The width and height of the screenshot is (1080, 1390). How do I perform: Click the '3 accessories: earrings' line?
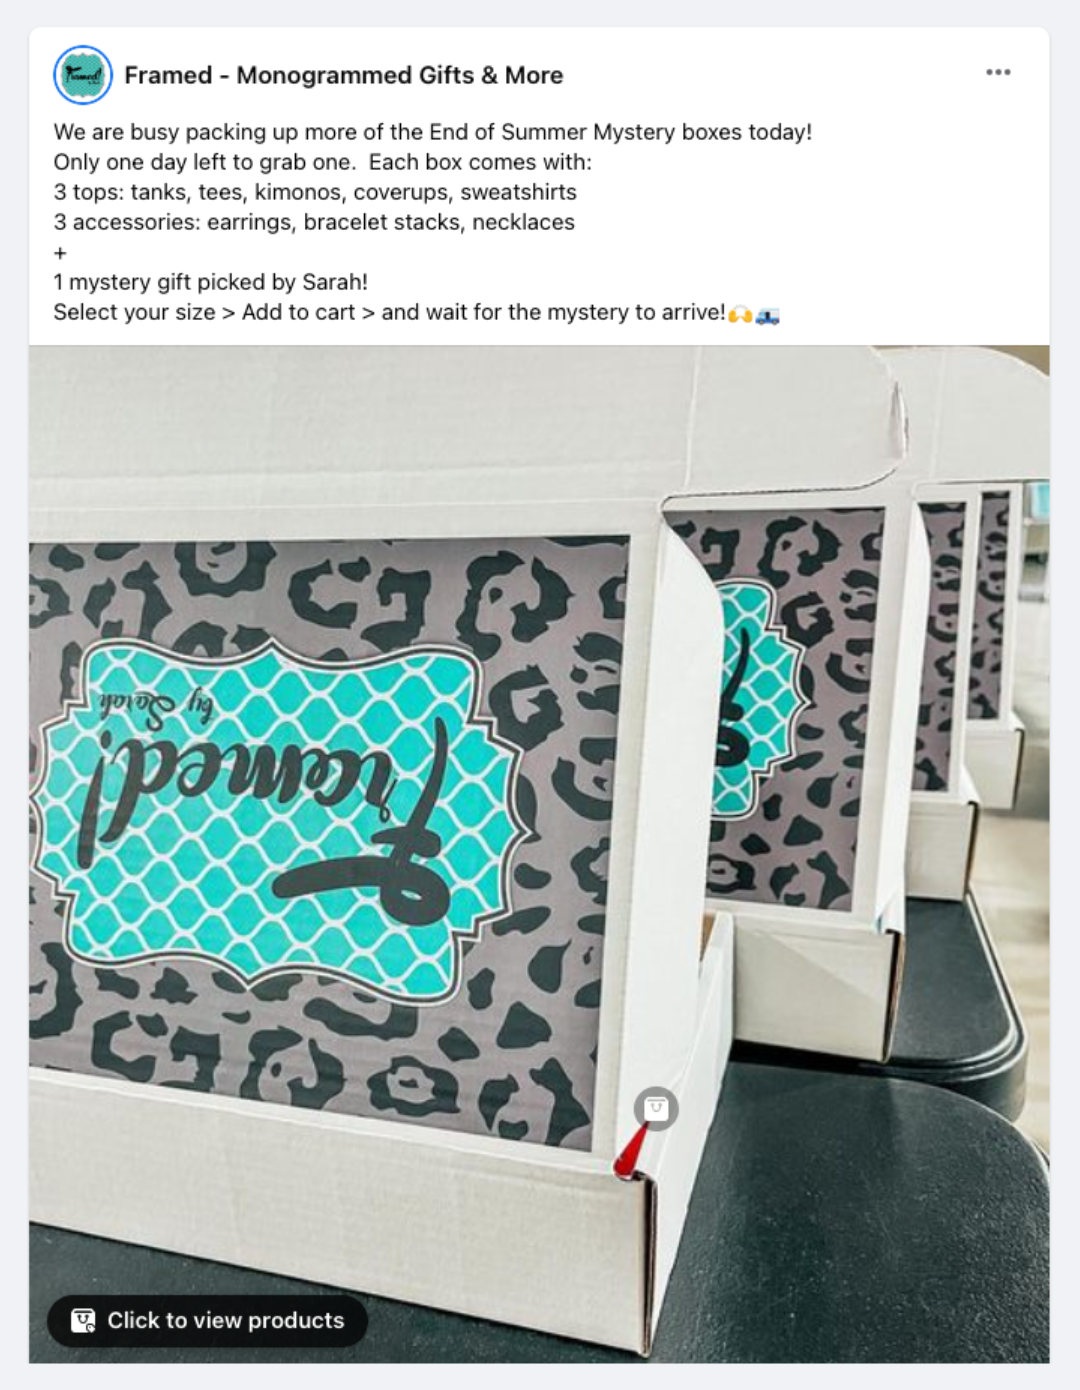click(314, 222)
